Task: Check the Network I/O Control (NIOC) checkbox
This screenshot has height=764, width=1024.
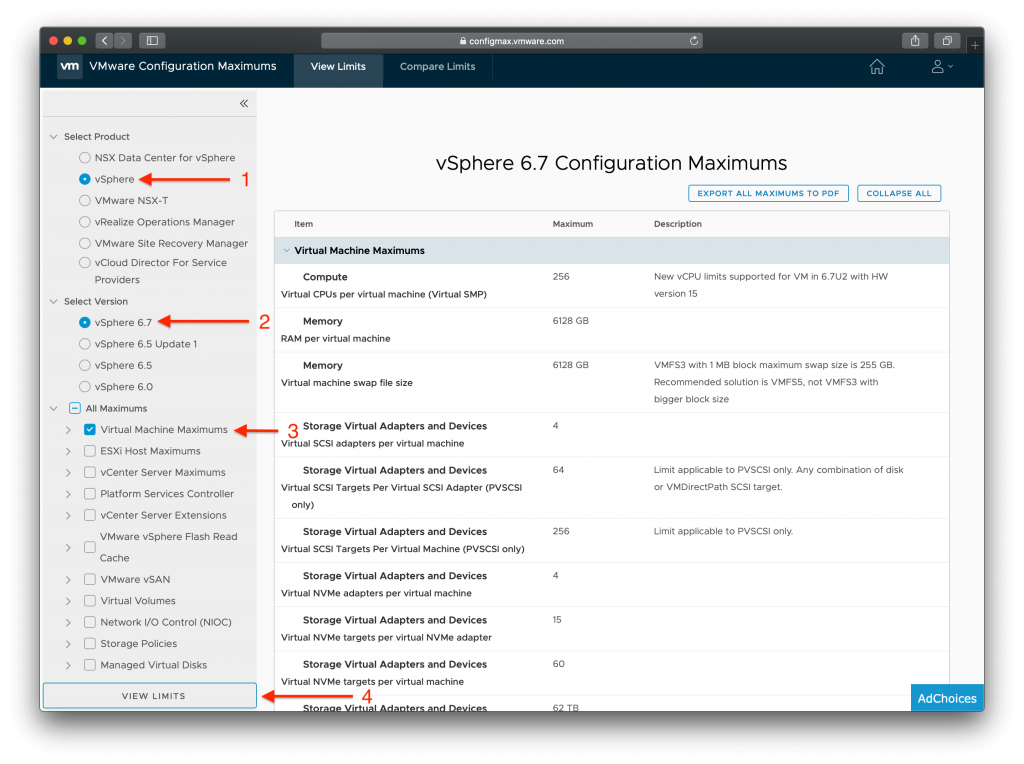Action: click(89, 622)
